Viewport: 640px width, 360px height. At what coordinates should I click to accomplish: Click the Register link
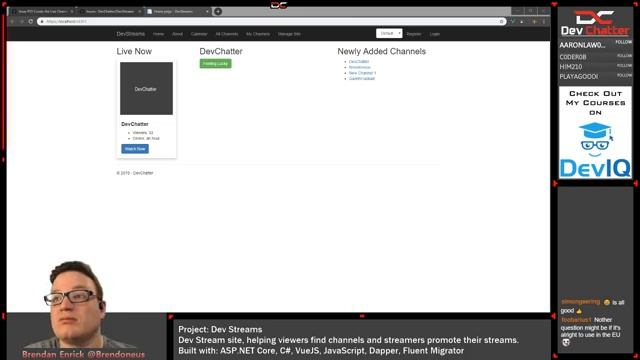[414, 34]
